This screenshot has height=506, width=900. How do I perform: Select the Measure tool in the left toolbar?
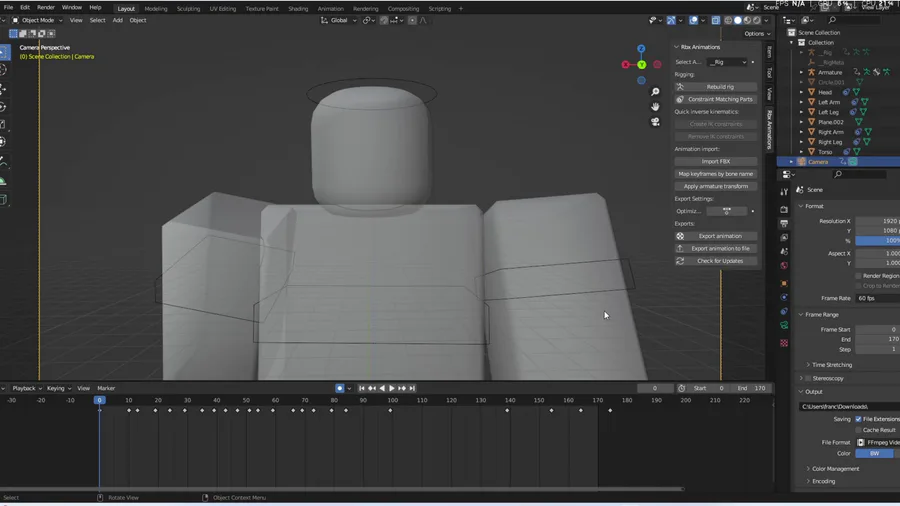3,181
